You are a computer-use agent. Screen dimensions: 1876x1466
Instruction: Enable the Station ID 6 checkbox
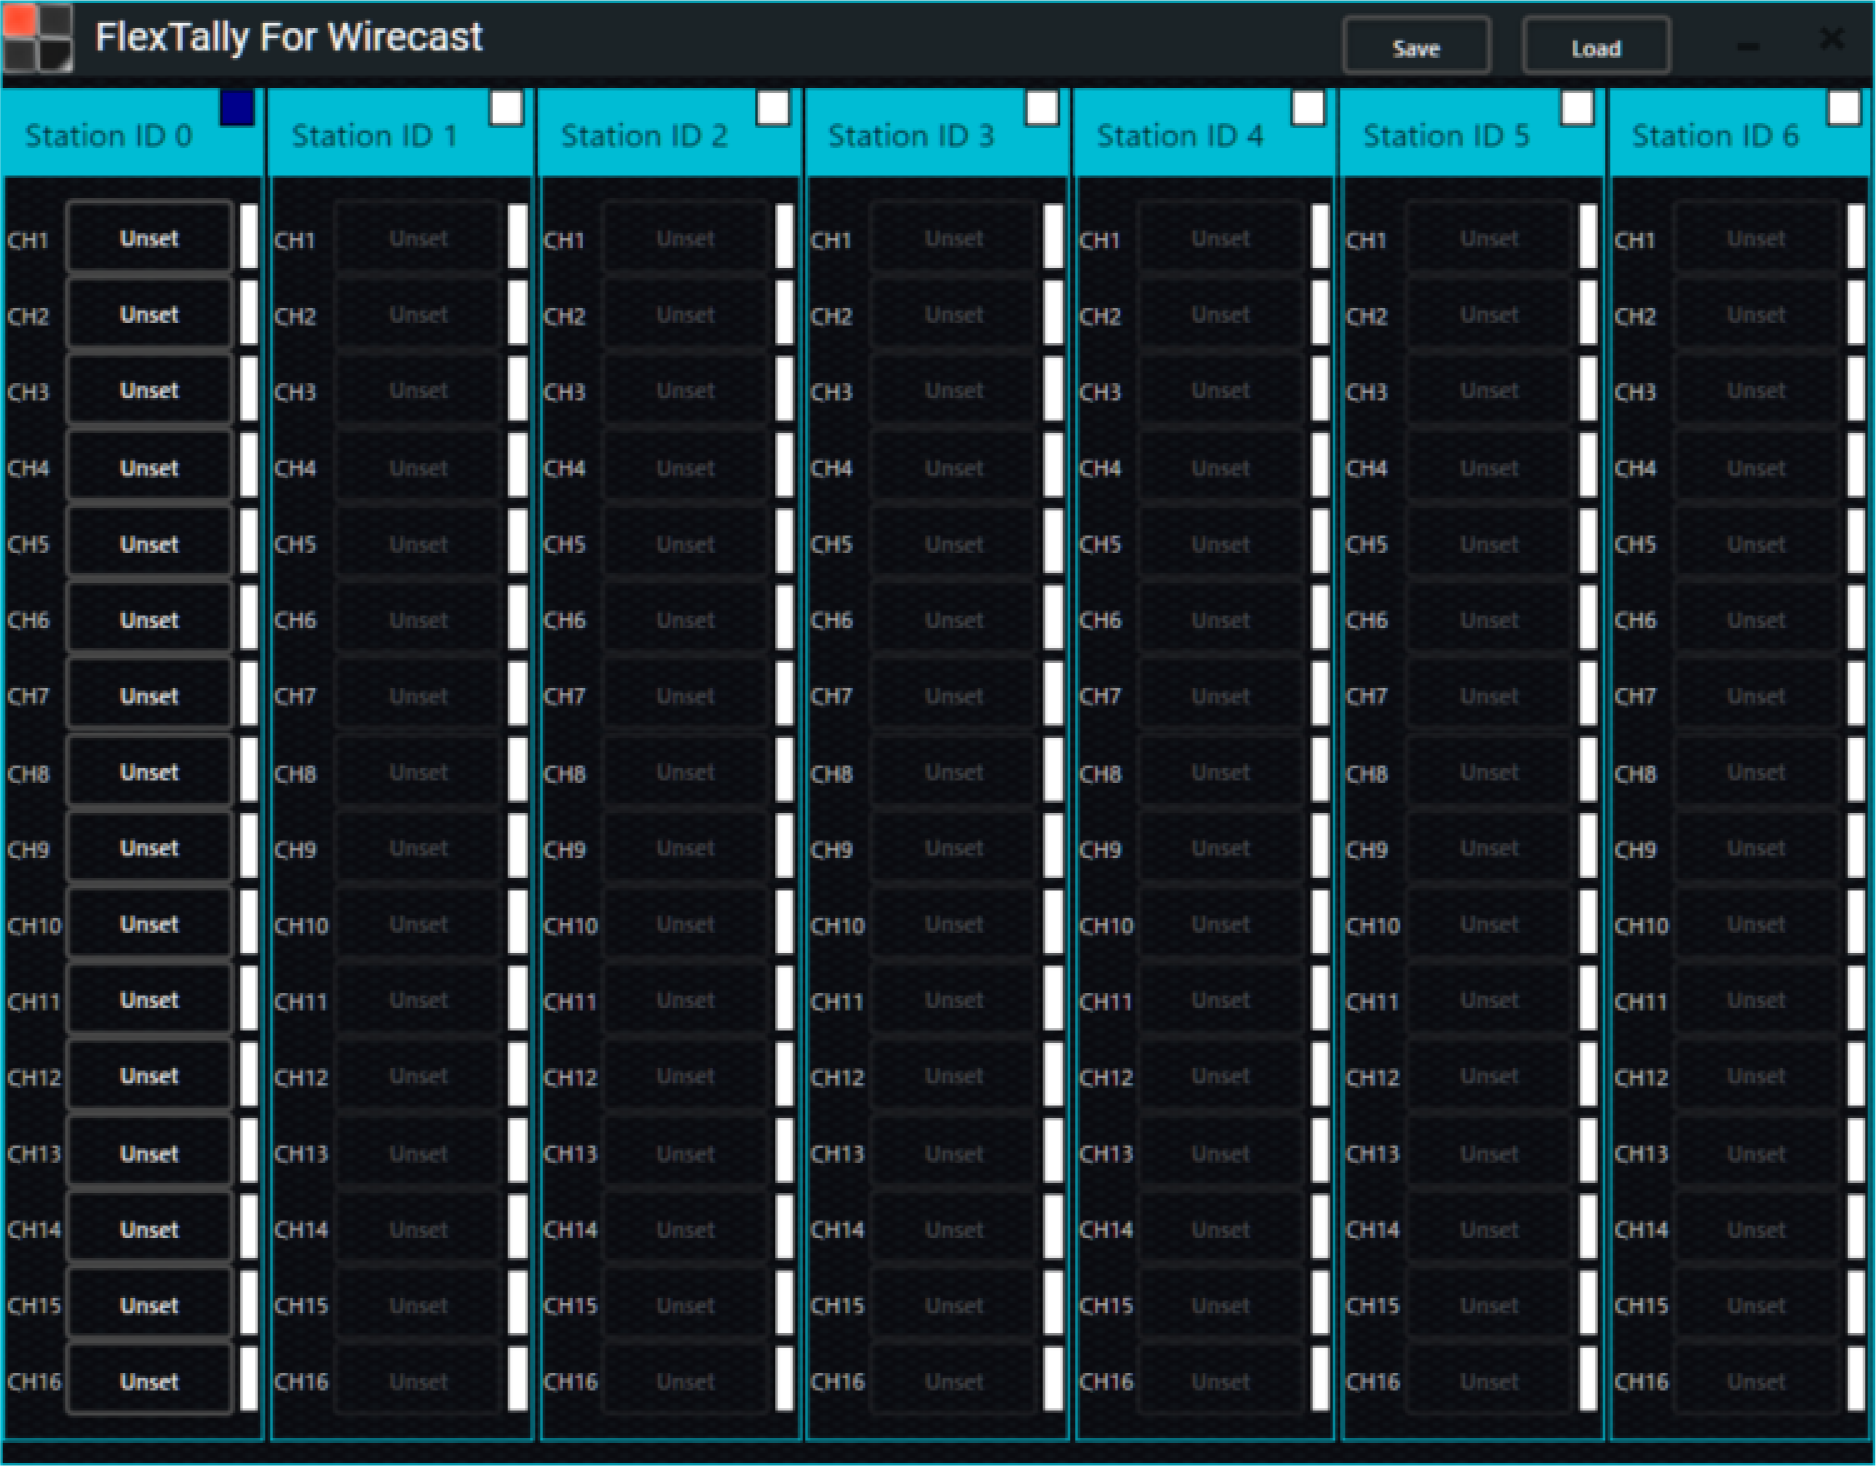[1843, 110]
